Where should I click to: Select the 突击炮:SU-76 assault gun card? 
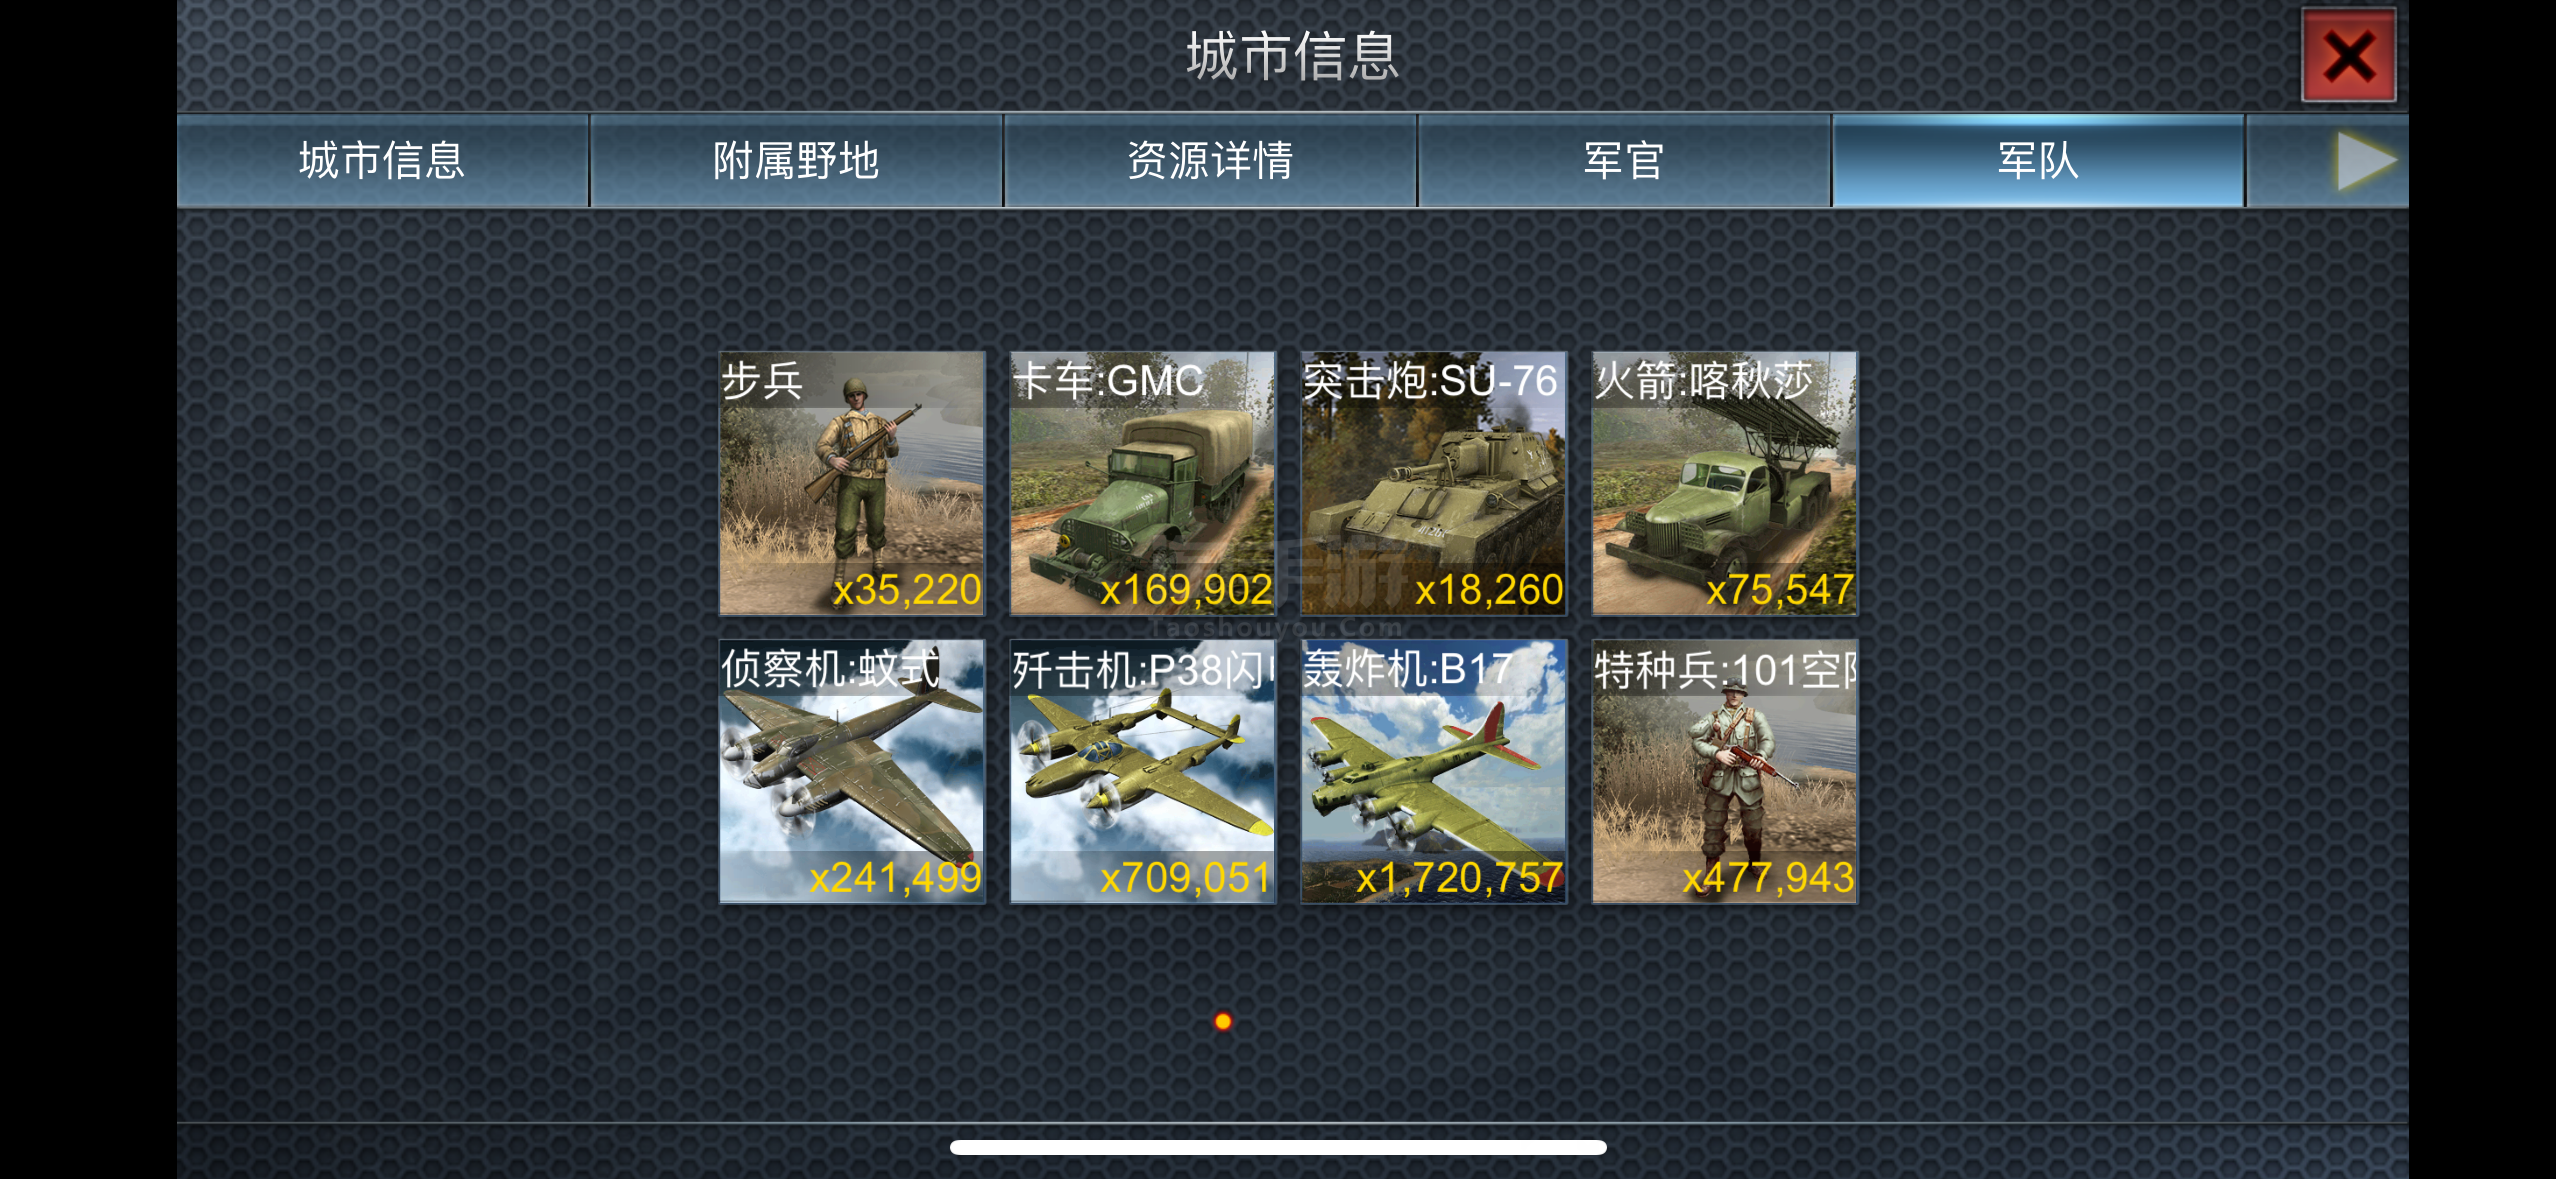(1434, 483)
